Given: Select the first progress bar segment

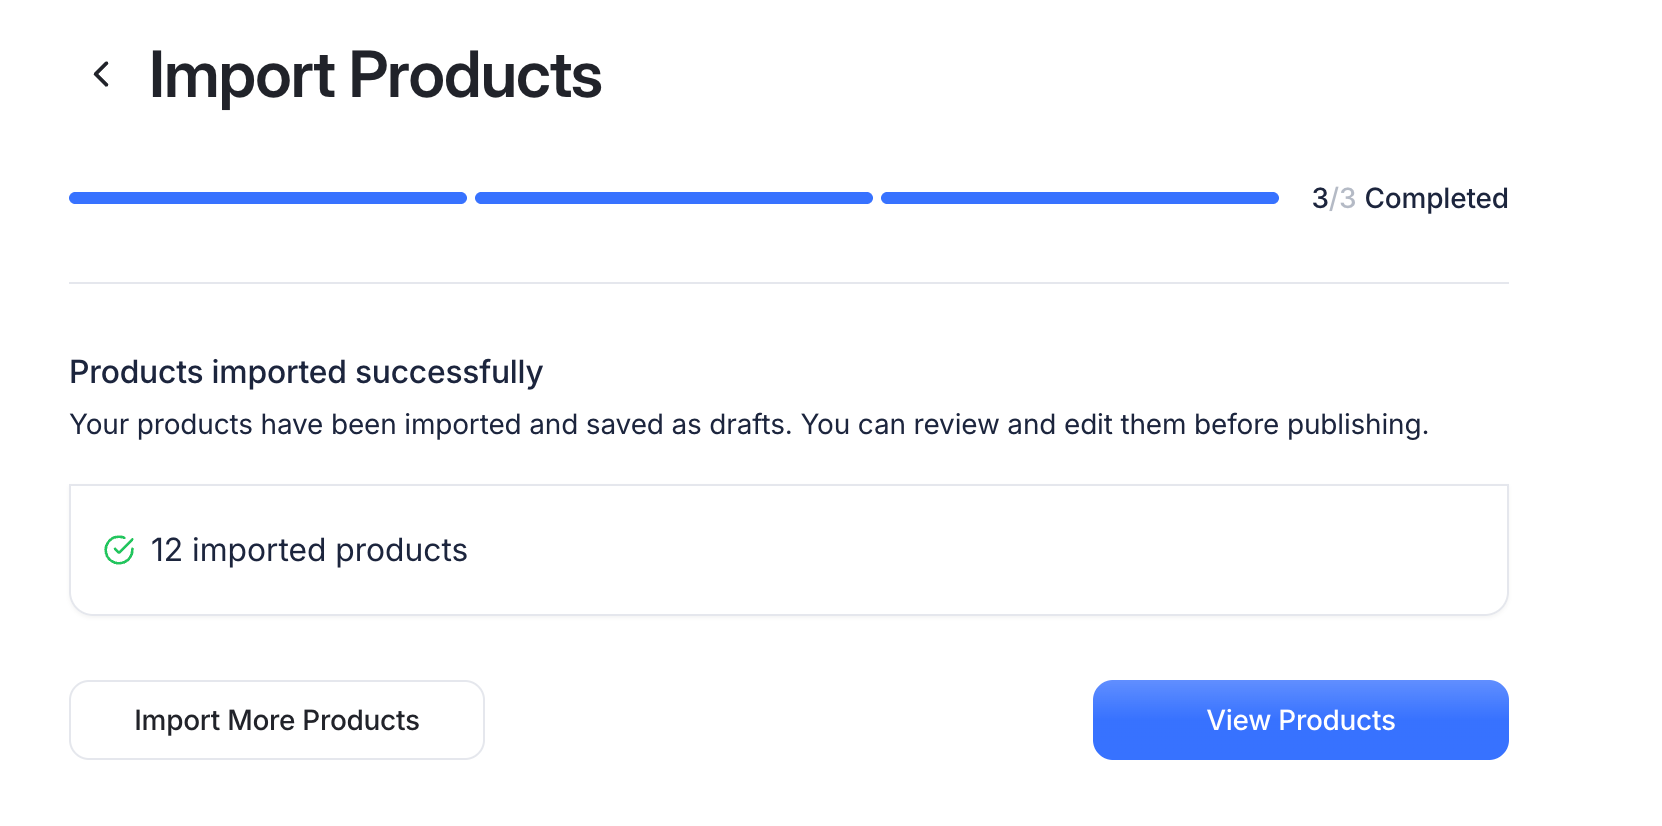Looking at the screenshot, I should [268, 198].
